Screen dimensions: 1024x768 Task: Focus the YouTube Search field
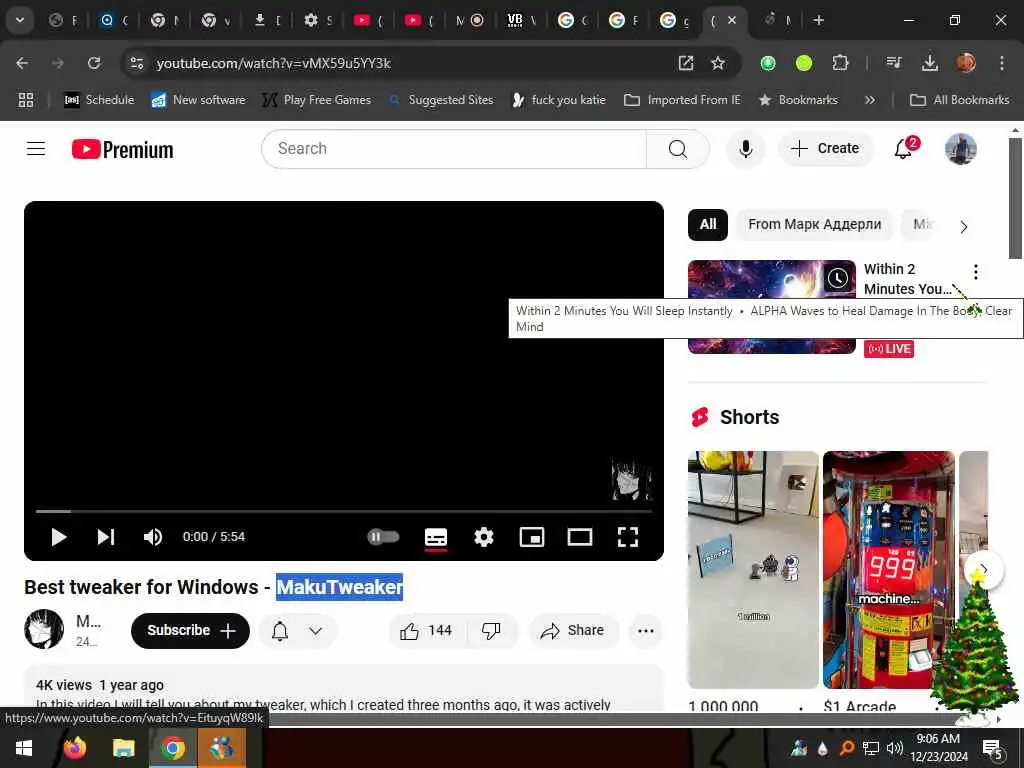tap(454, 148)
